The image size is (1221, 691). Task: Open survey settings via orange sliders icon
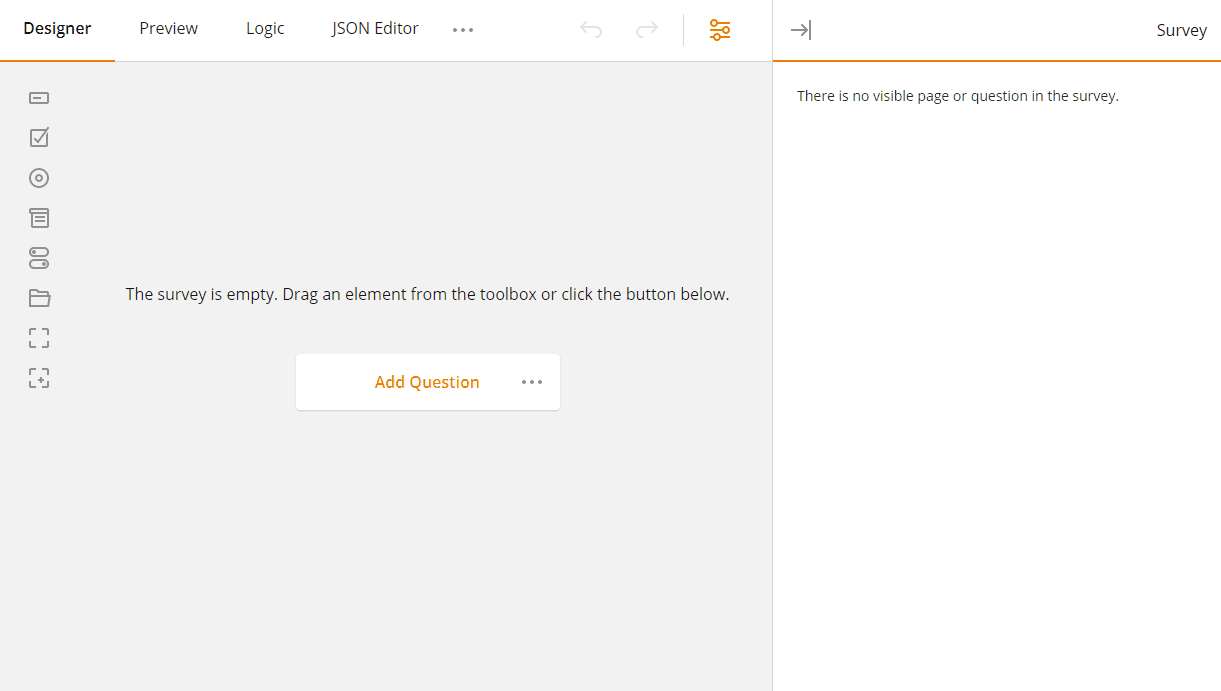(x=719, y=30)
